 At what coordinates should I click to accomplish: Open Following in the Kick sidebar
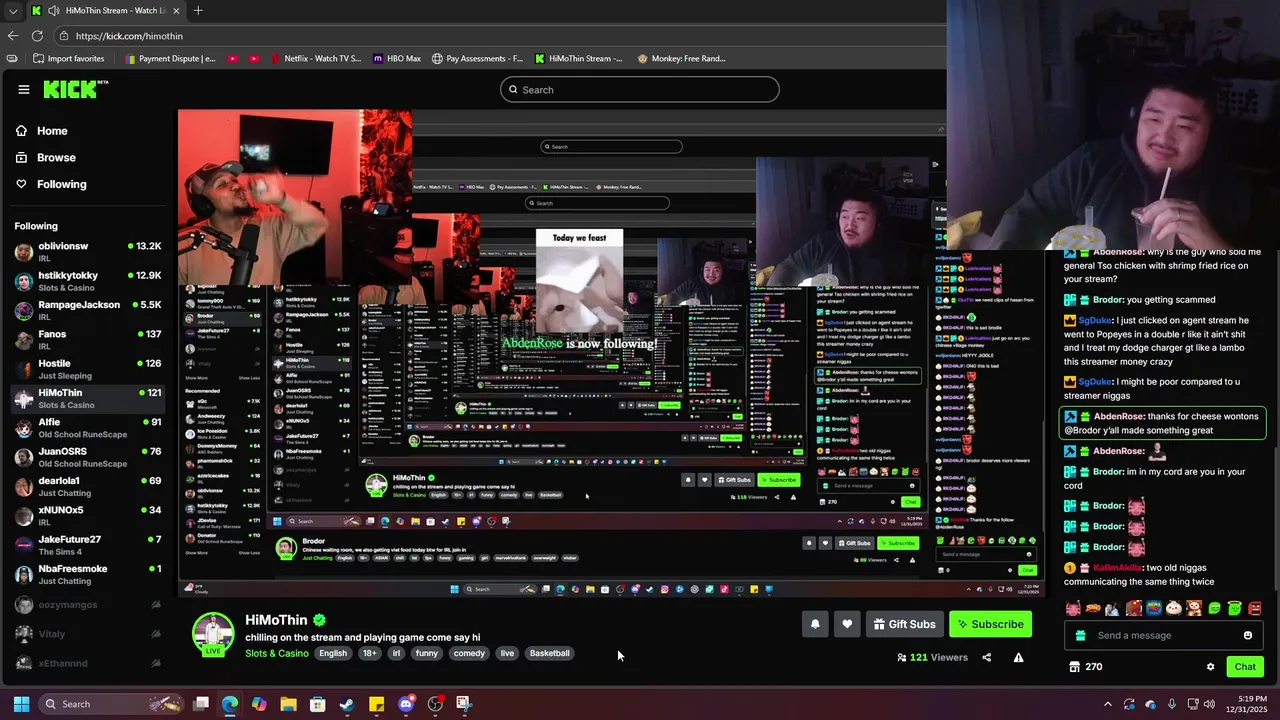[51, 184]
